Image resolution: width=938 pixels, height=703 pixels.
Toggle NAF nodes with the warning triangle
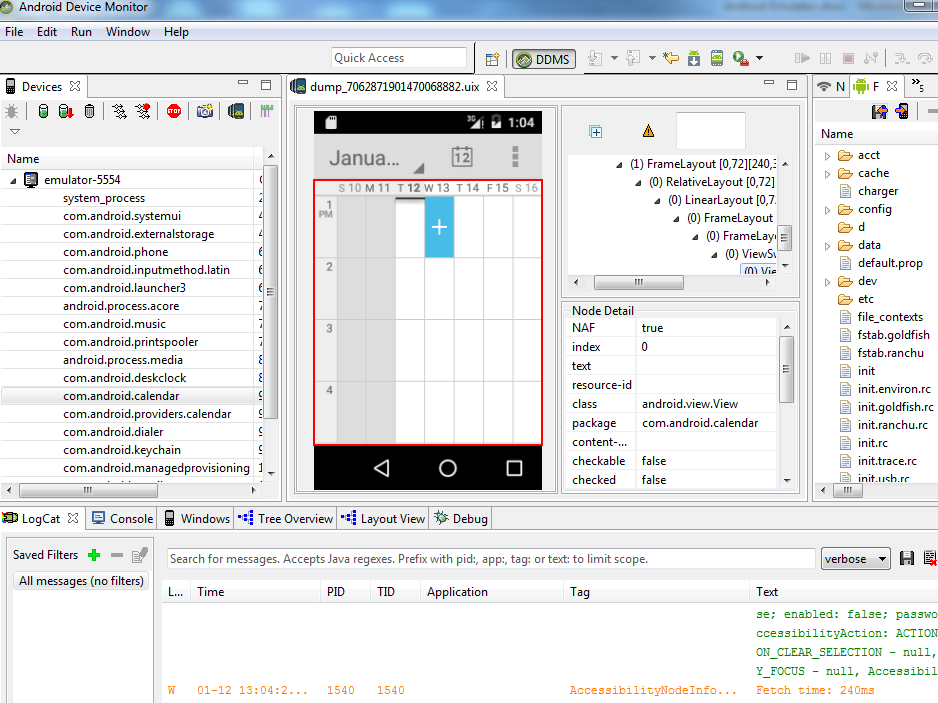(x=648, y=131)
